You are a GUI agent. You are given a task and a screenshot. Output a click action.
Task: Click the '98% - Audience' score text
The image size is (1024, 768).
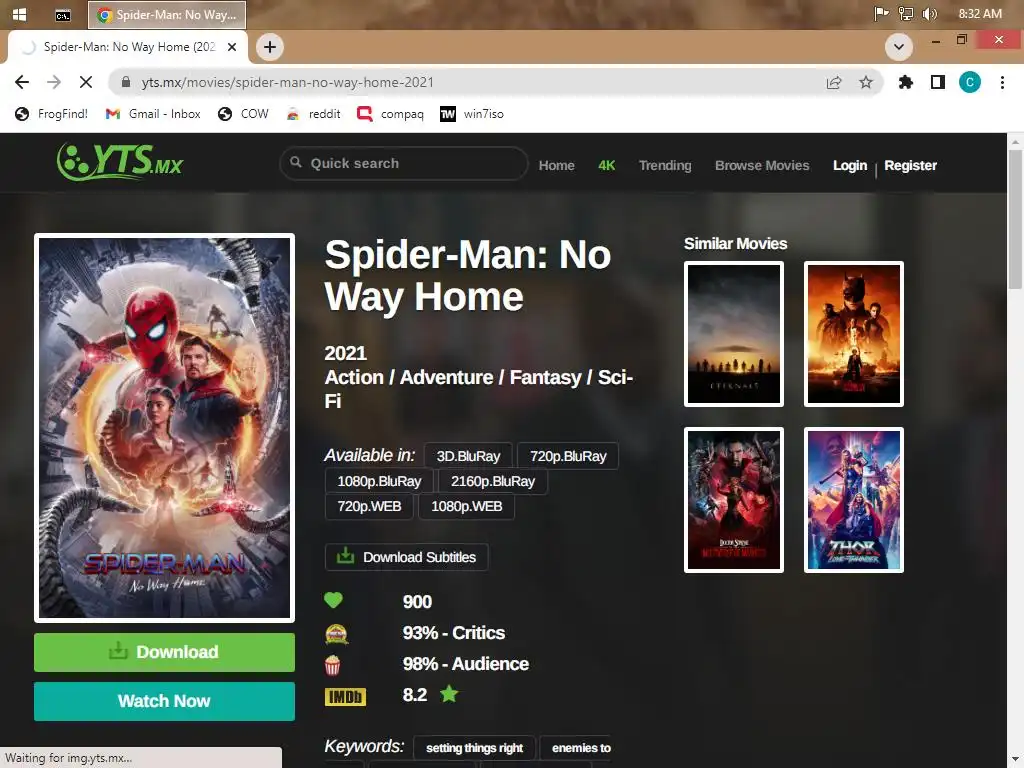(466, 664)
